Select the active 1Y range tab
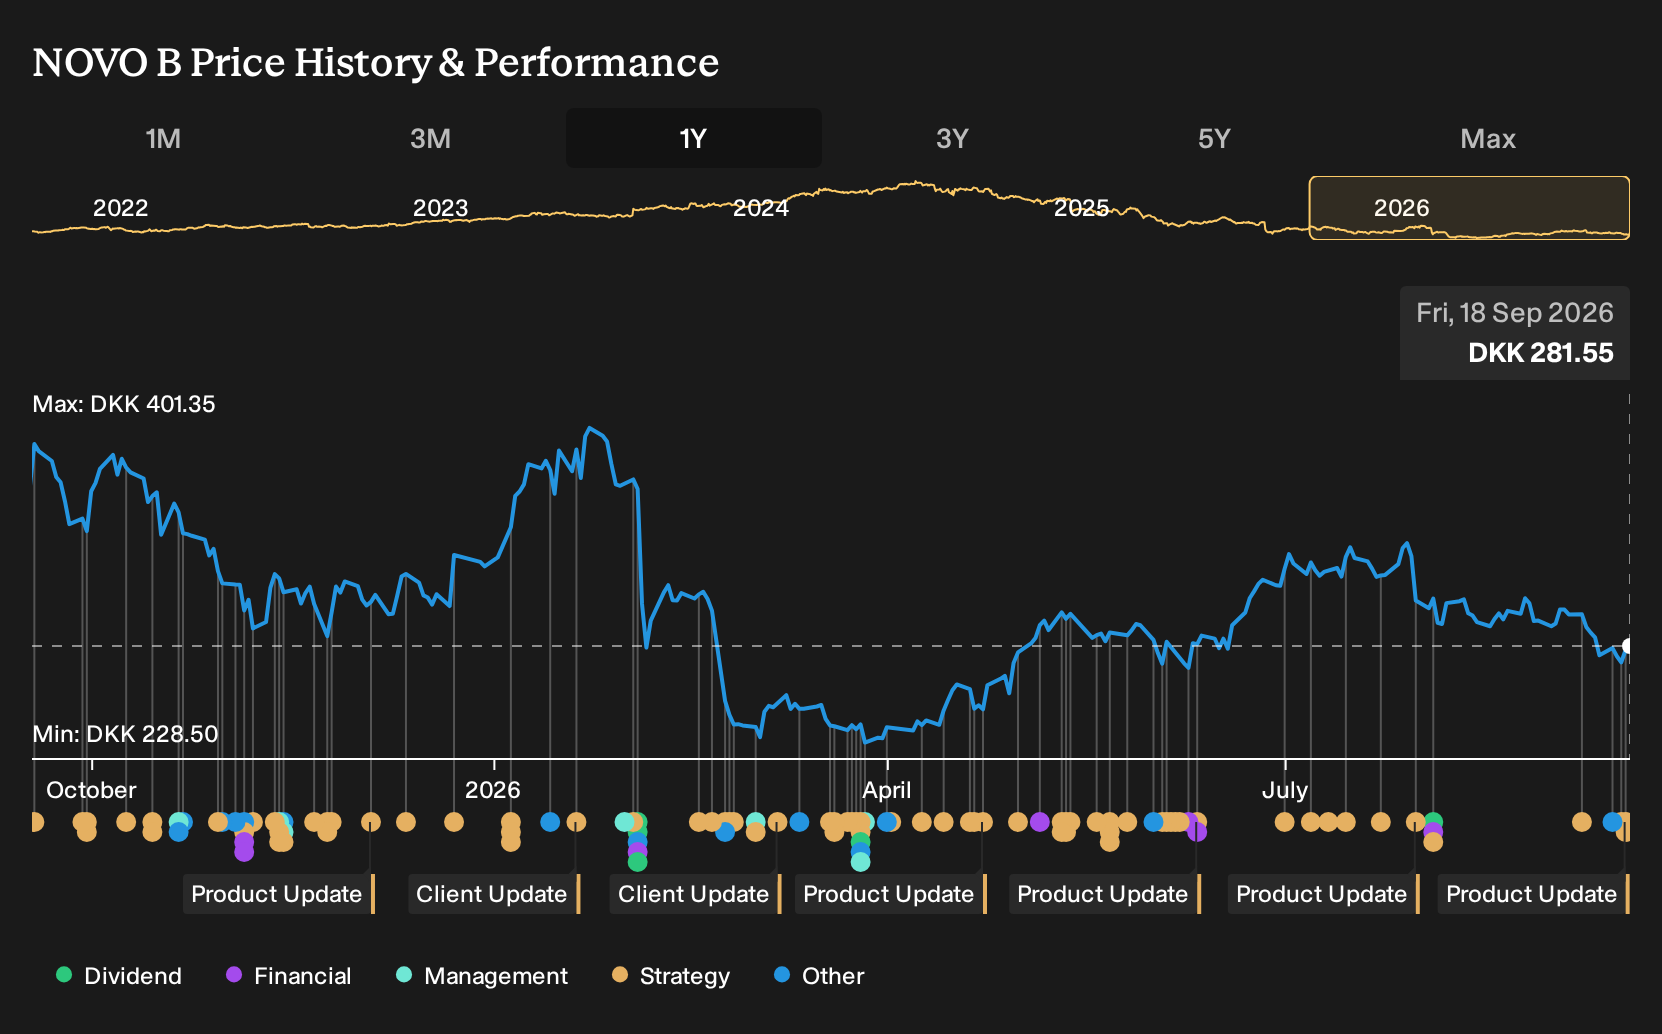 tap(694, 139)
